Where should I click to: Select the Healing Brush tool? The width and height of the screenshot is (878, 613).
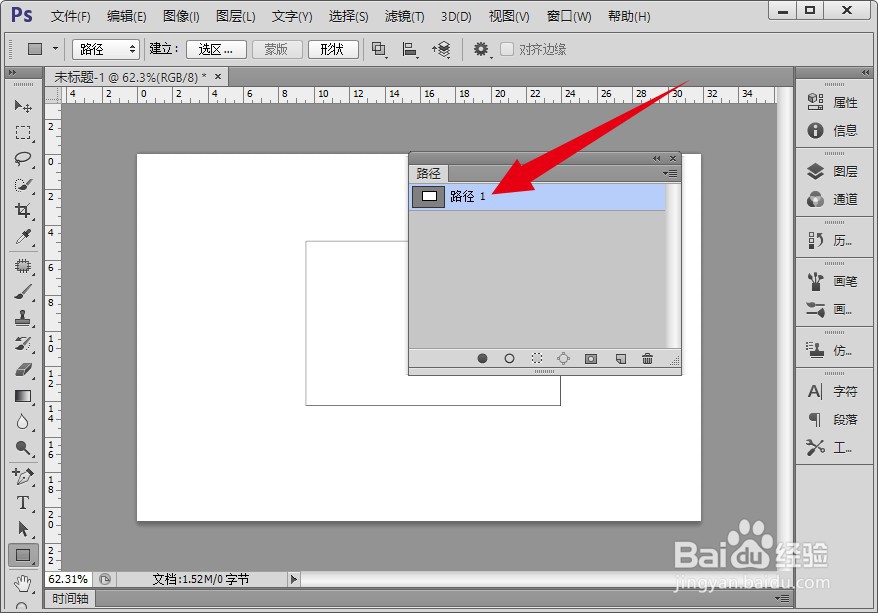23,266
